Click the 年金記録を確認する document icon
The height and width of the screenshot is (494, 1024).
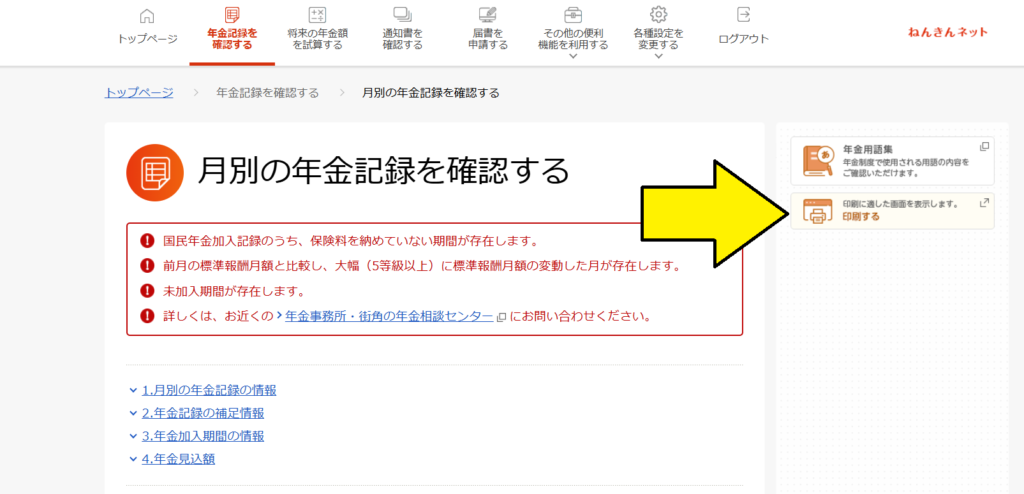click(232, 15)
